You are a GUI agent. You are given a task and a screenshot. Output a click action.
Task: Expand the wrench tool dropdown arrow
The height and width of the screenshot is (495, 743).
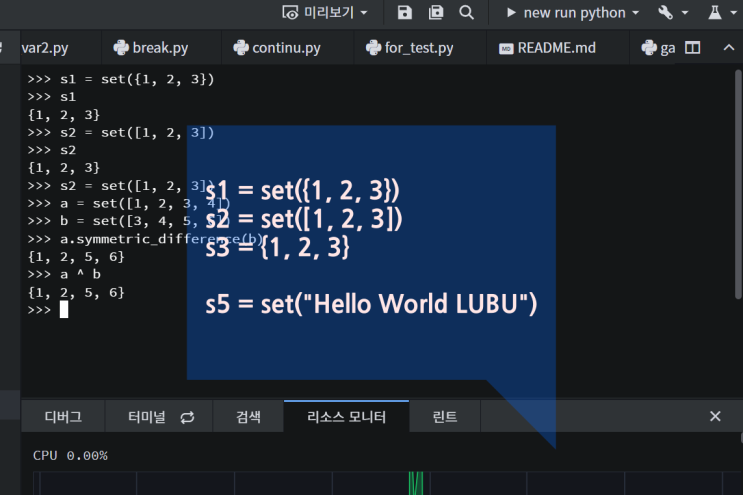point(685,12)
